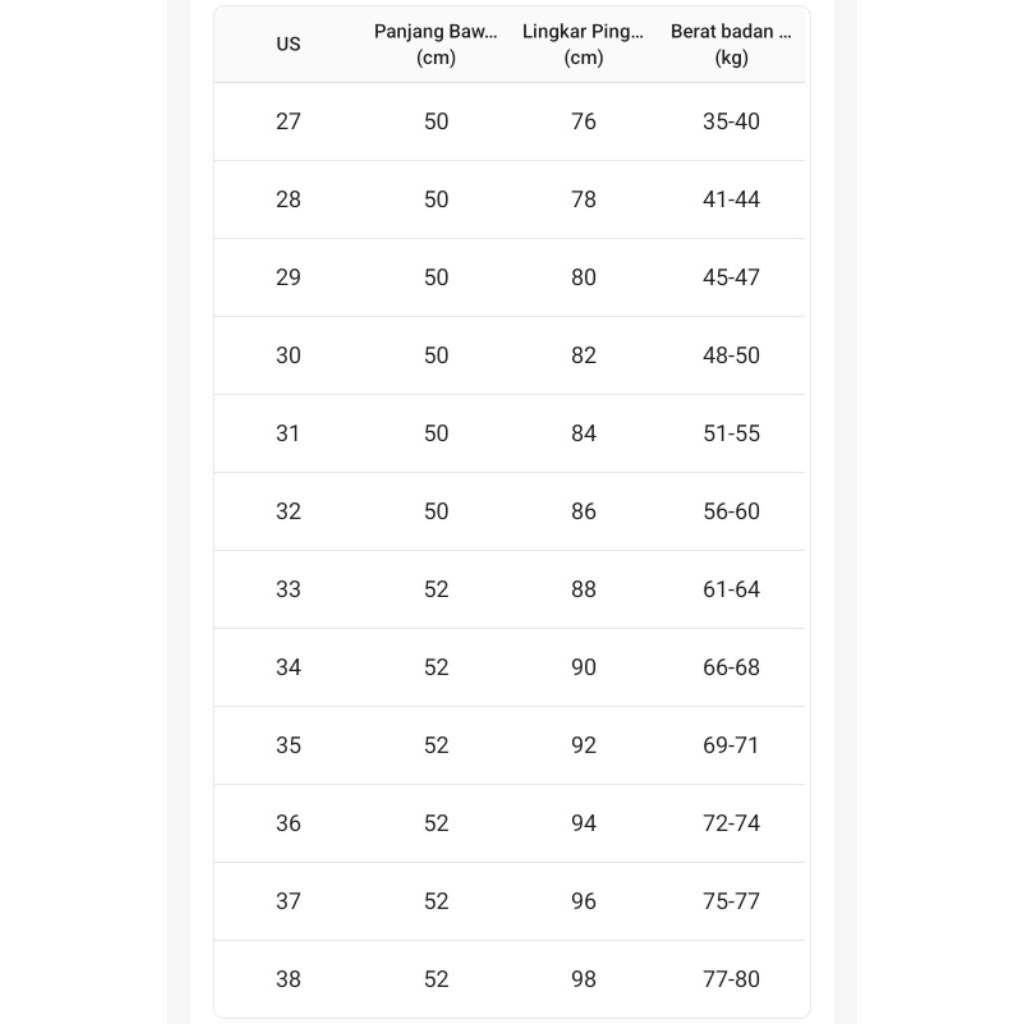
Task: Click the 61-64 weight range cell
Action: click(x=731, y=589)
